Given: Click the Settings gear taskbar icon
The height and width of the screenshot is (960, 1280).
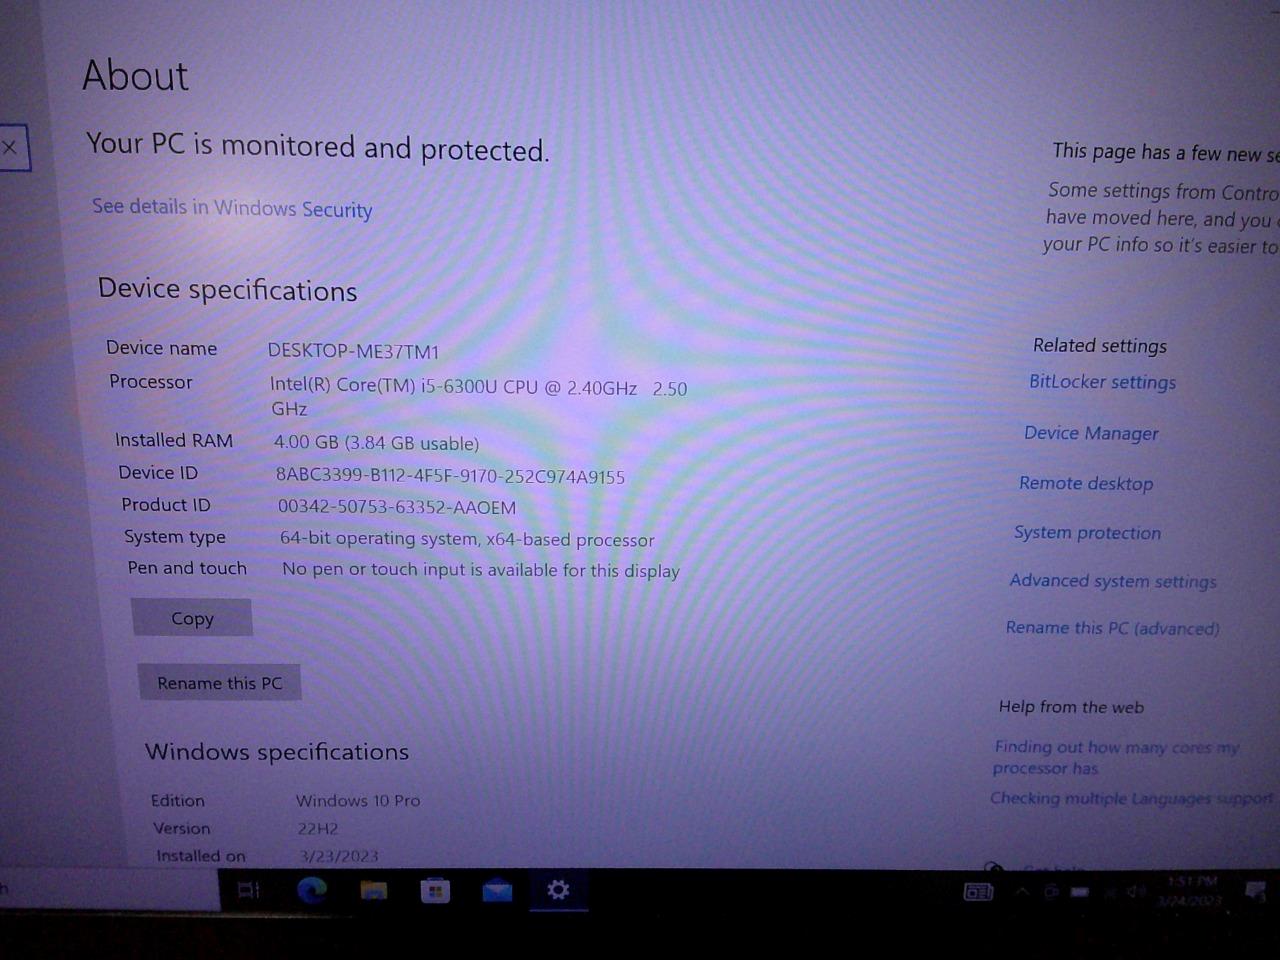Looking at the screenshot, I should click(559, 889).
